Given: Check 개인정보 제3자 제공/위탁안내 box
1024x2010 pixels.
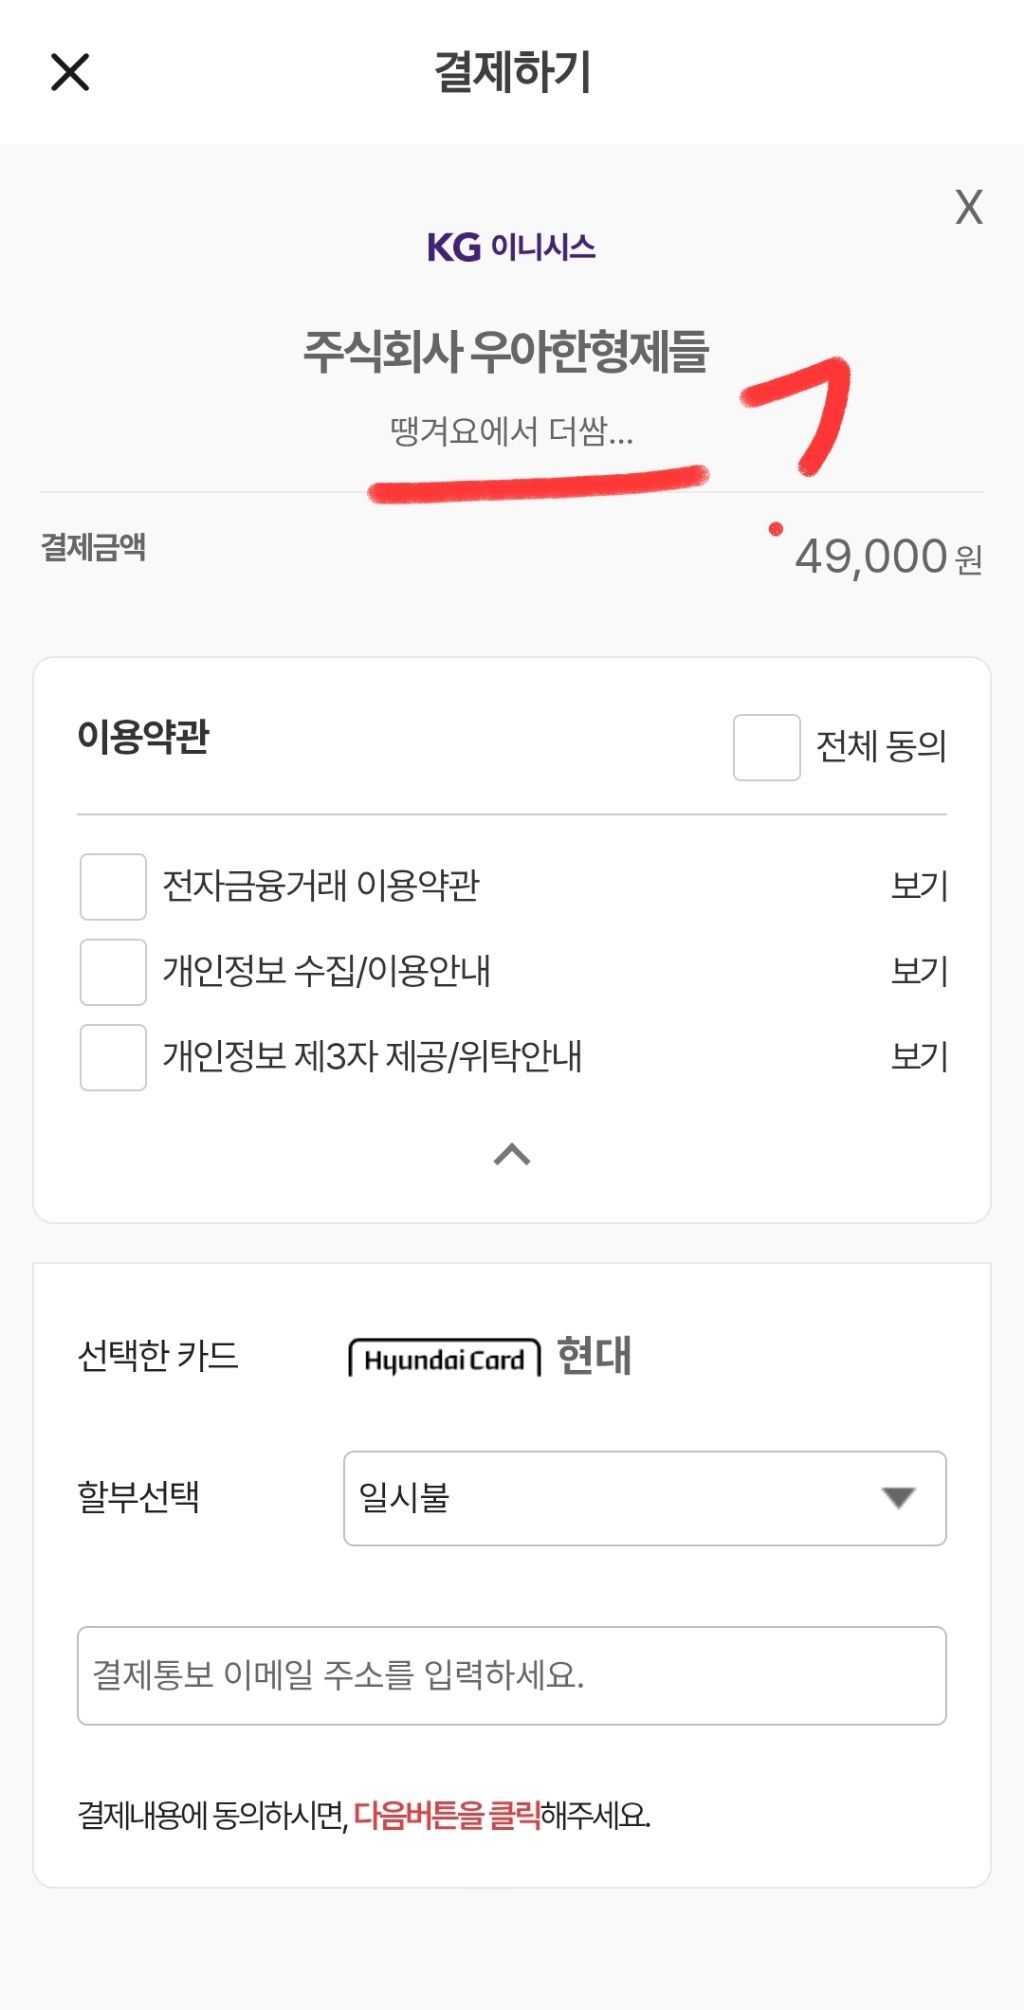Looking at the screenshot, I should pyautogui.click(x=113, y=1057).
